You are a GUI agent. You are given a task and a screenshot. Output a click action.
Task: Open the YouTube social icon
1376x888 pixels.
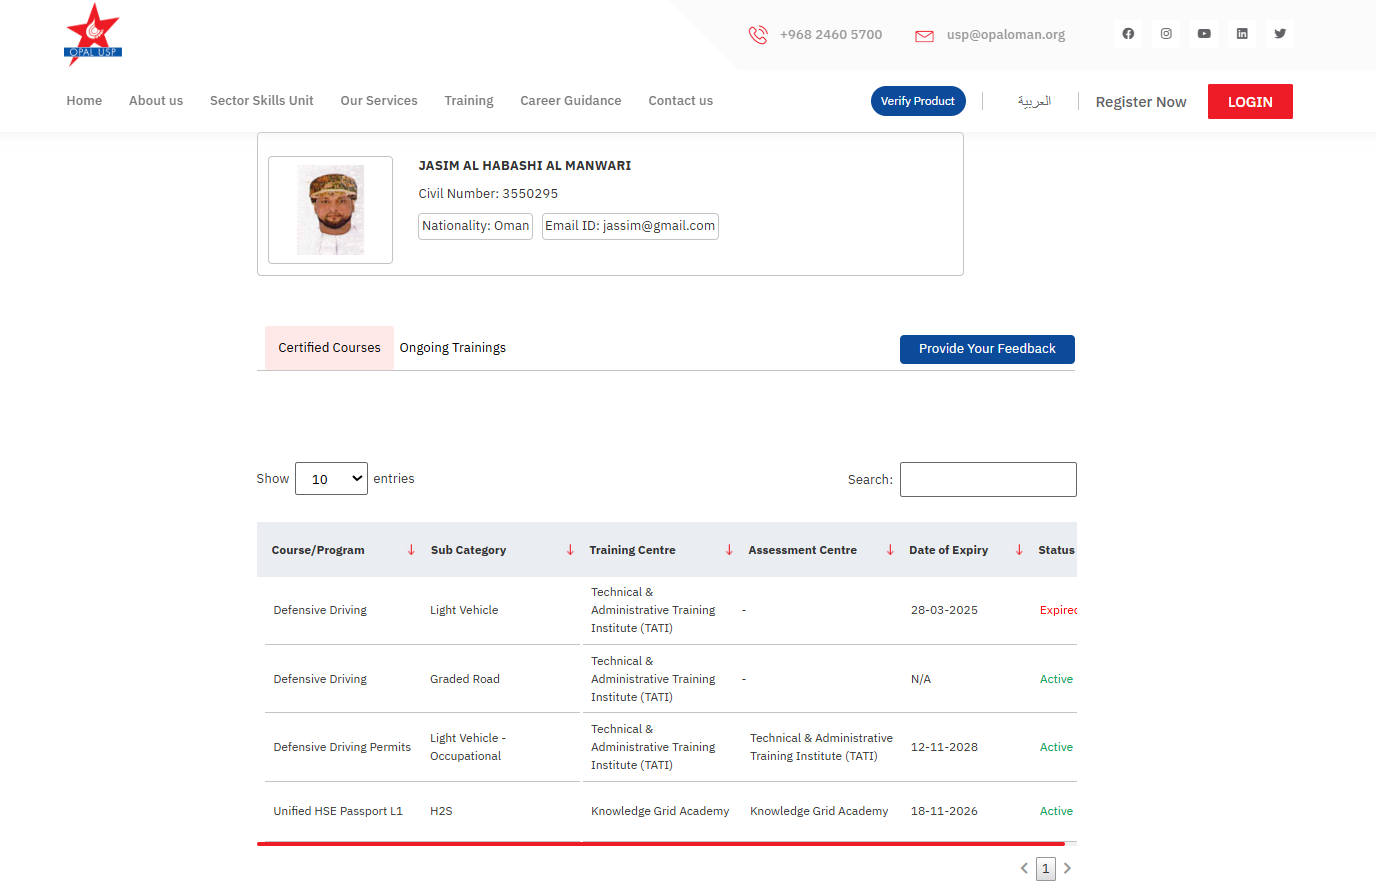point(1204,34)
